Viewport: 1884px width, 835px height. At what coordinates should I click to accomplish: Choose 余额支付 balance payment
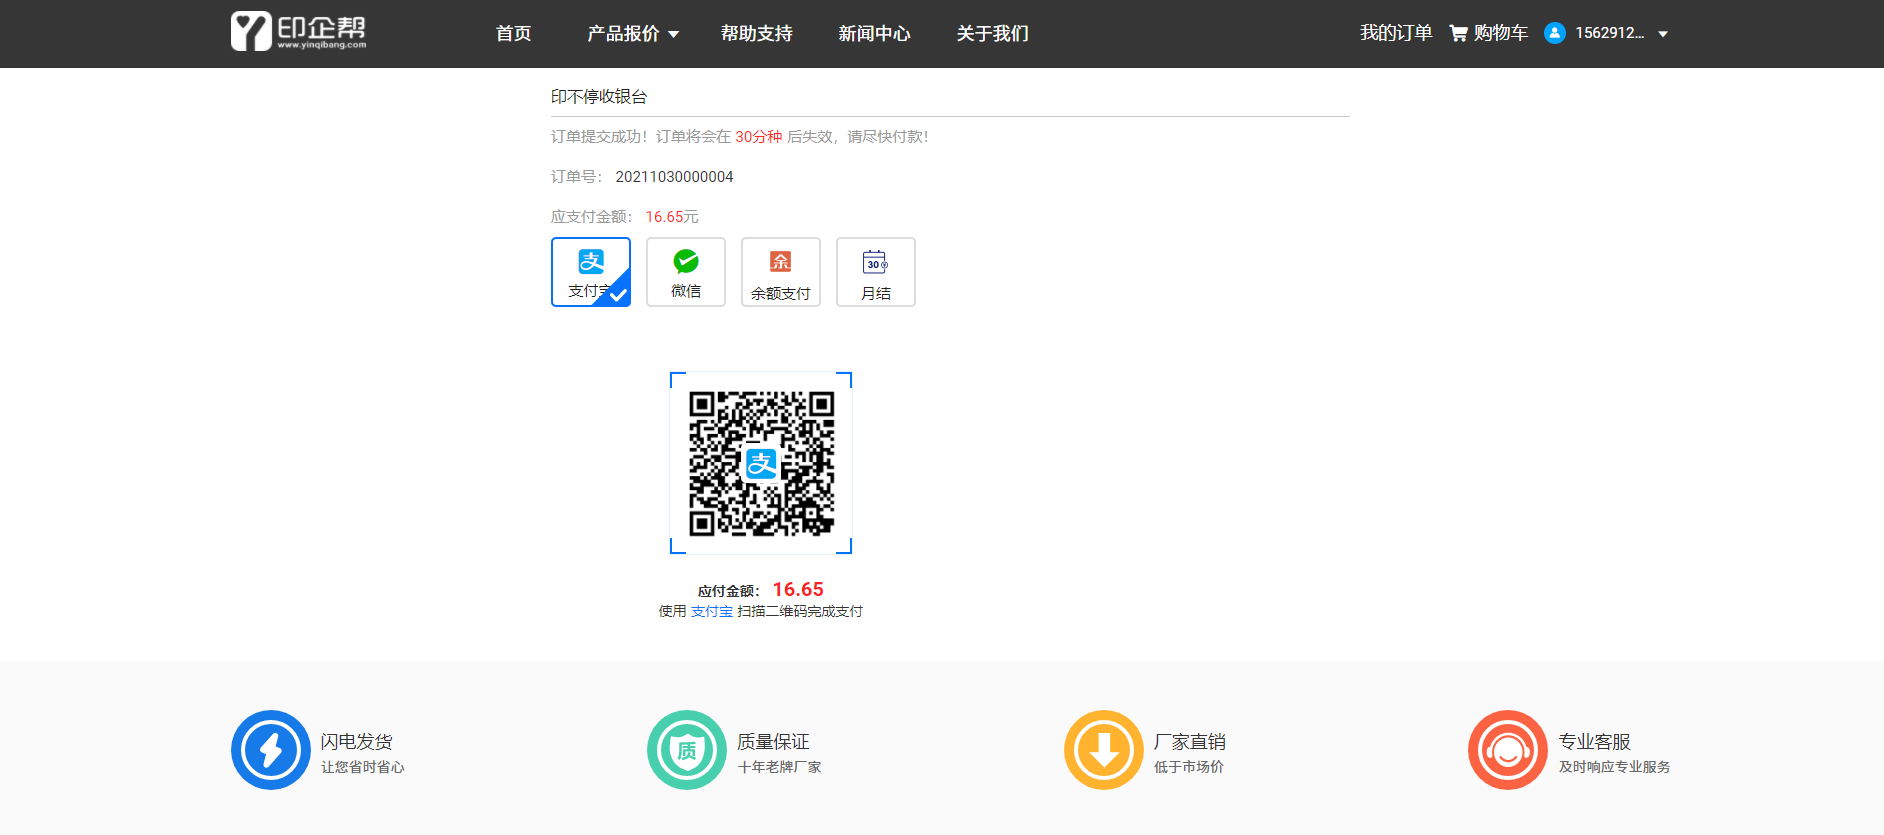click(780, 272)
